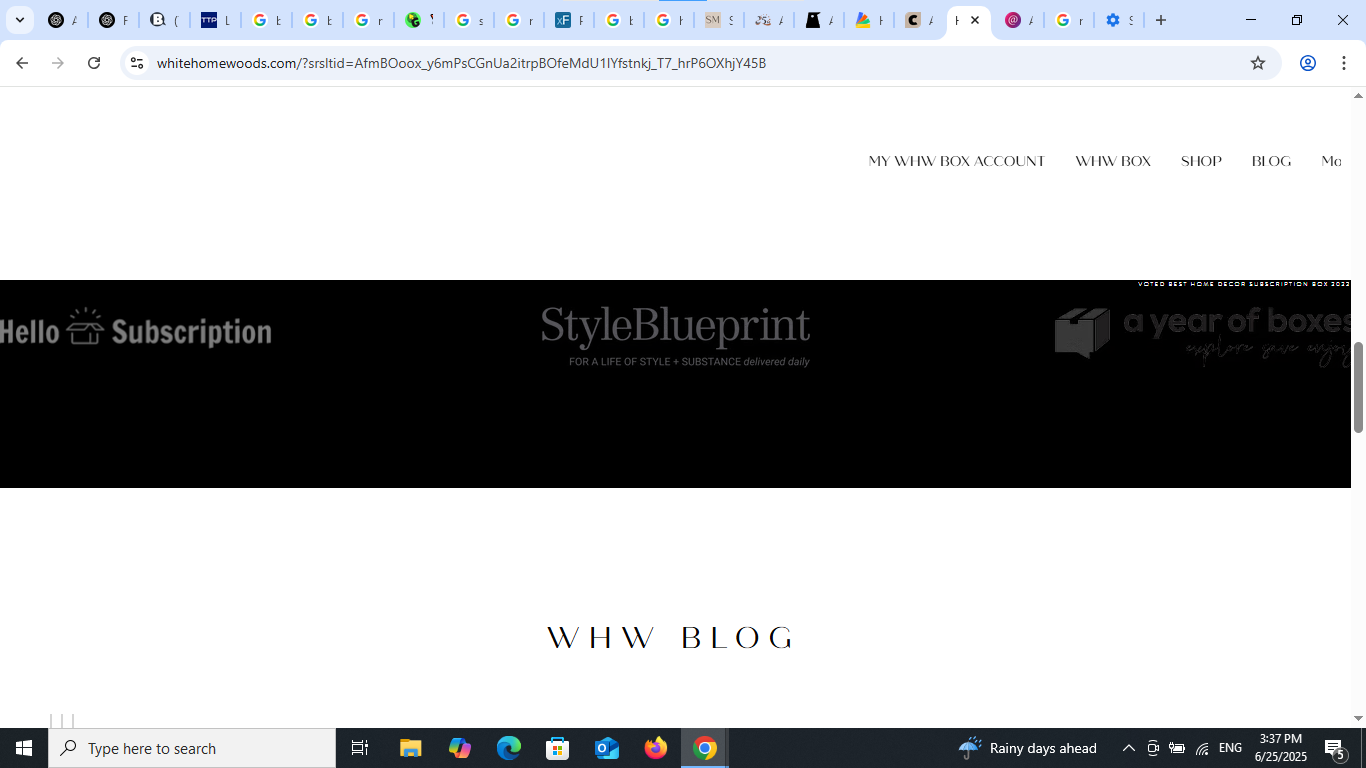Screen dimensions: 1366x768
Task: Switch to the pink @ icon tab
Action: (x=1018, y=20)
